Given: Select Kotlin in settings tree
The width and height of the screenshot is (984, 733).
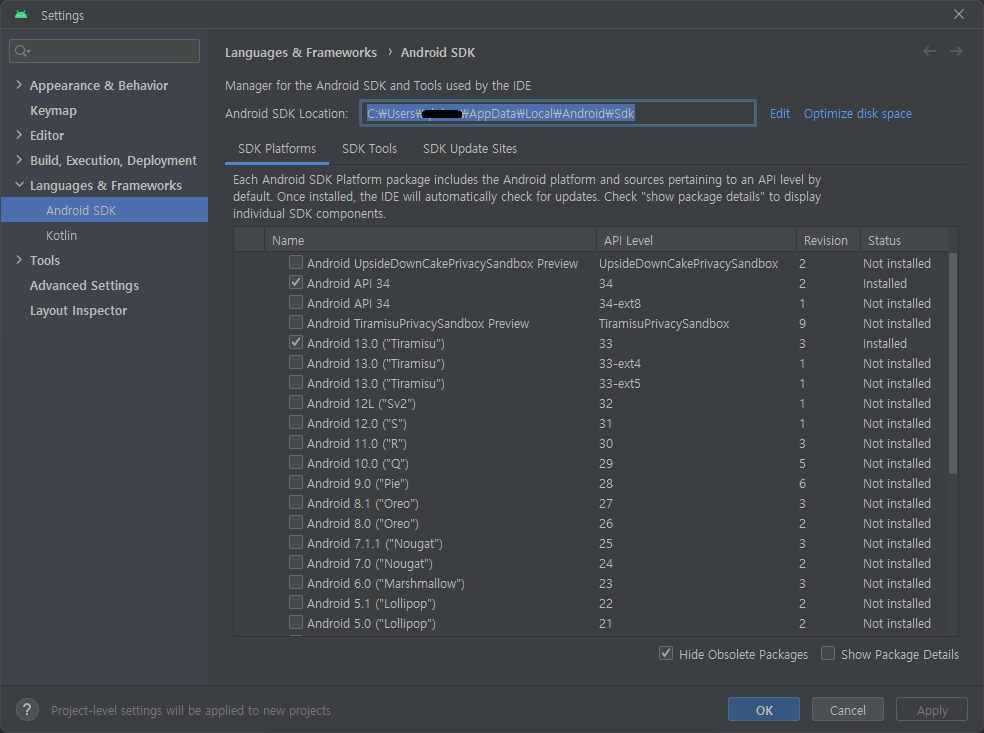Looking at the screenshot, I should tap(61, 235).
